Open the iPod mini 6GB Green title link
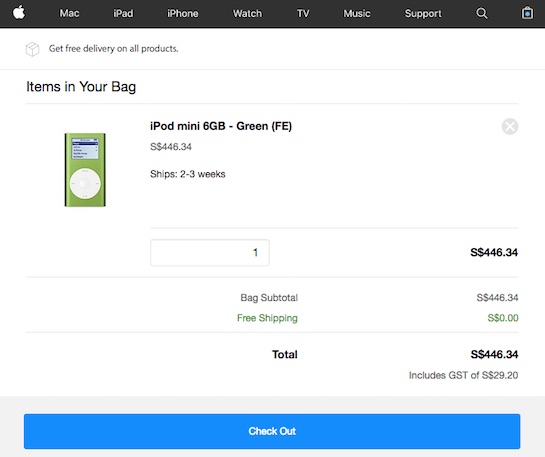 coord(221,126)
